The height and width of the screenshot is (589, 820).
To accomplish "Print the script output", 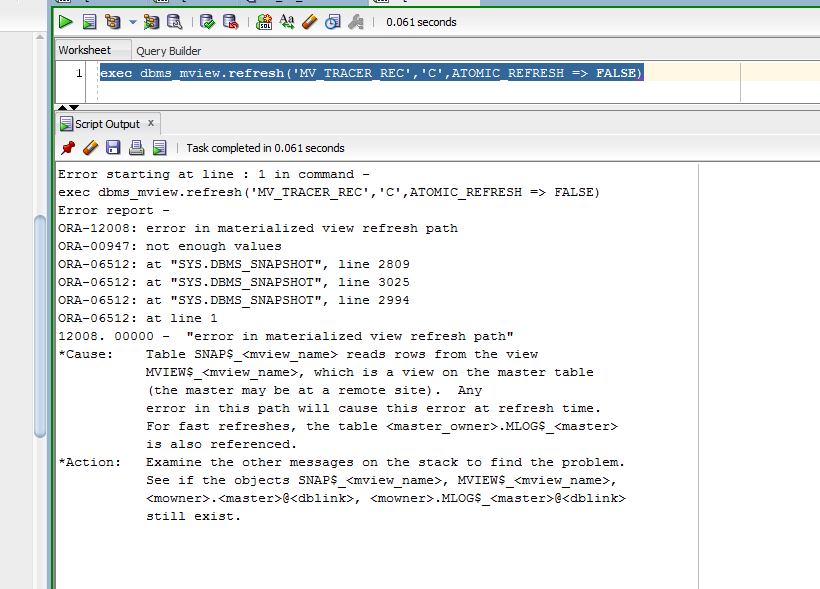I will tap(136, 148).
